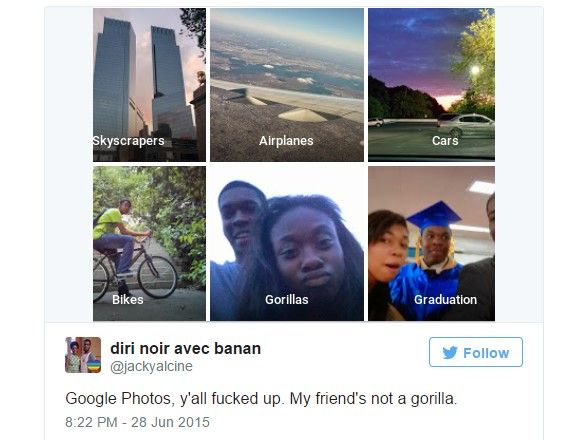Click the blue graduation cap in the photo
The image size is (582, 440).
coord(434,216)
